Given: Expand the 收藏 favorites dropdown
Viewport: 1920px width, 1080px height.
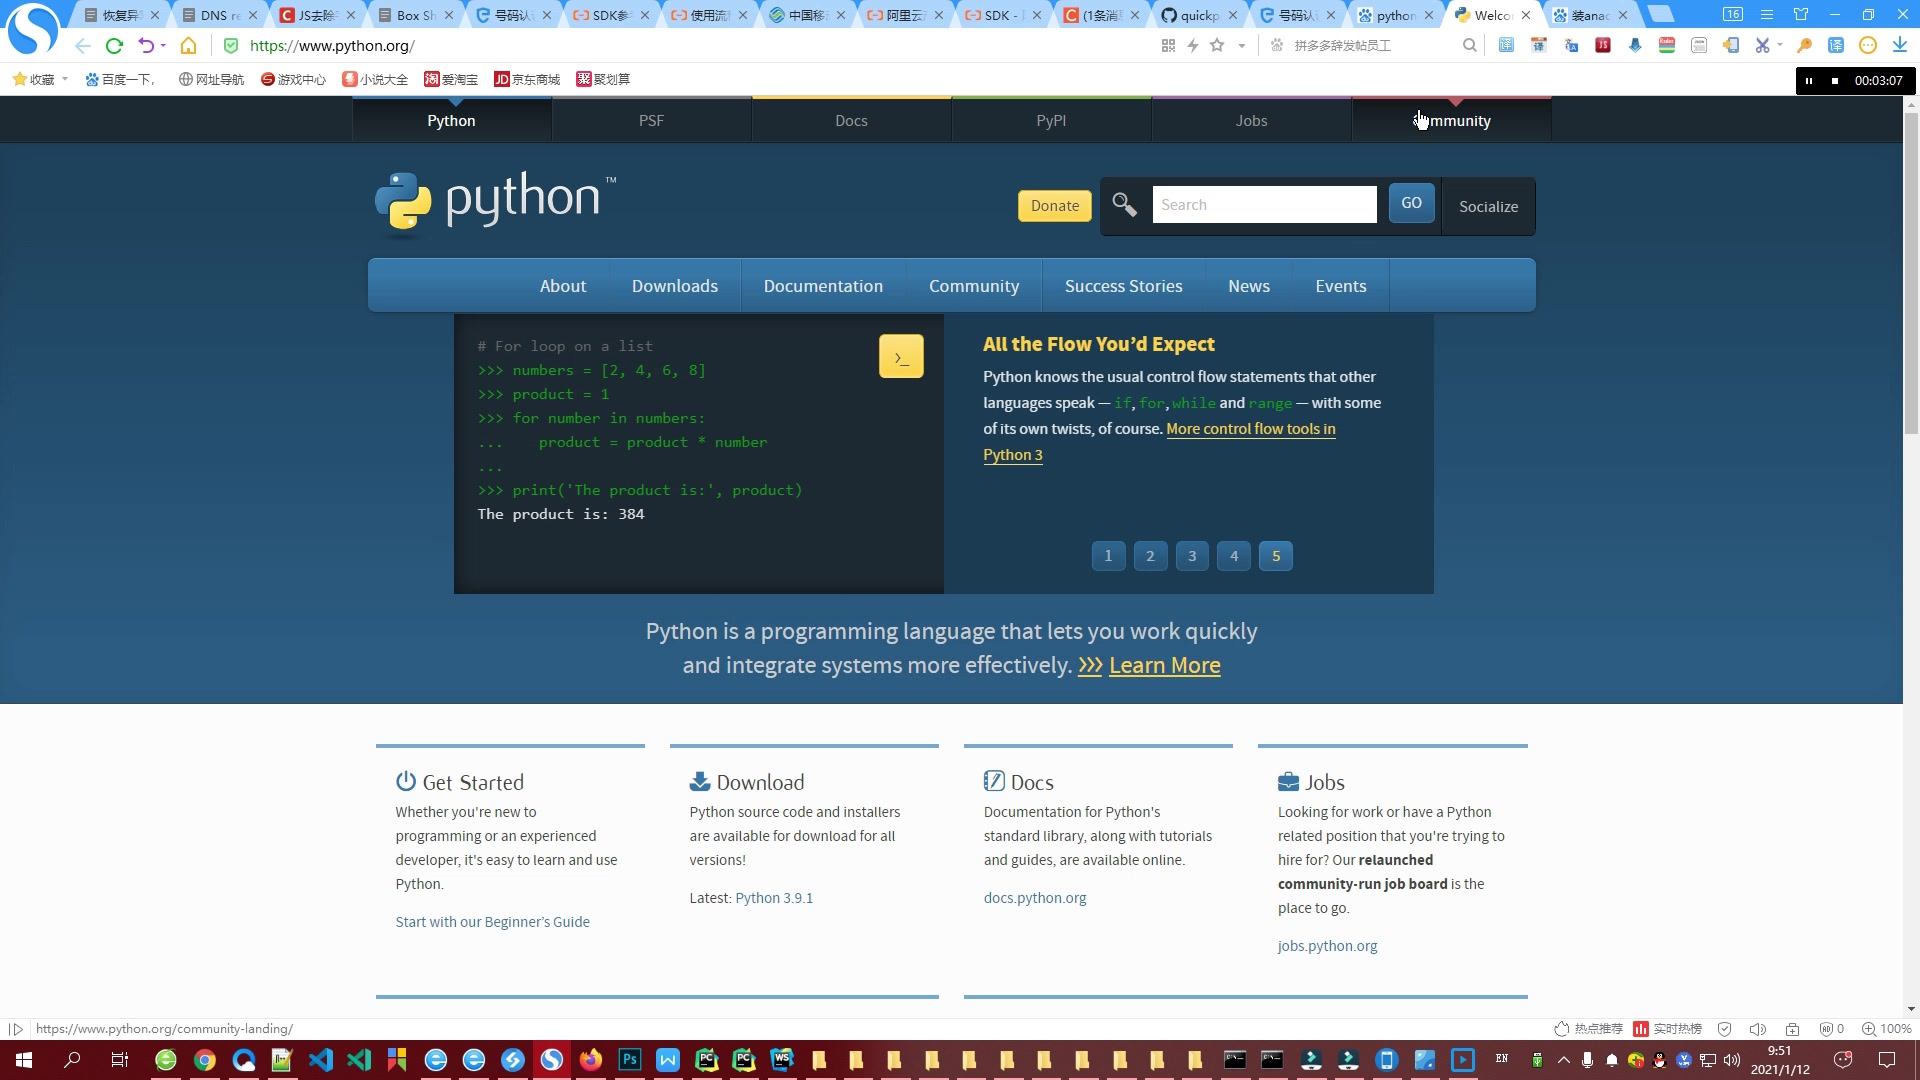Looking at the screenshot, I should click(65, 79).
